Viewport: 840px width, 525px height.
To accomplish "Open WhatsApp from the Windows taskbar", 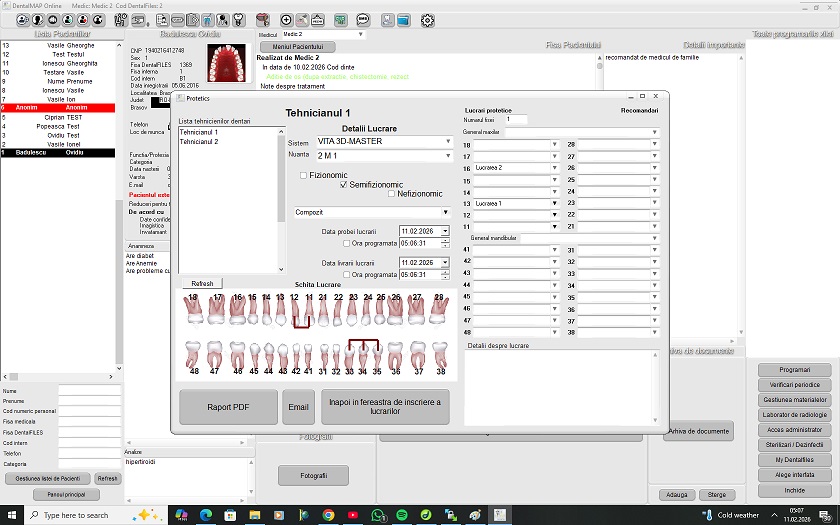I will point(379,515).
